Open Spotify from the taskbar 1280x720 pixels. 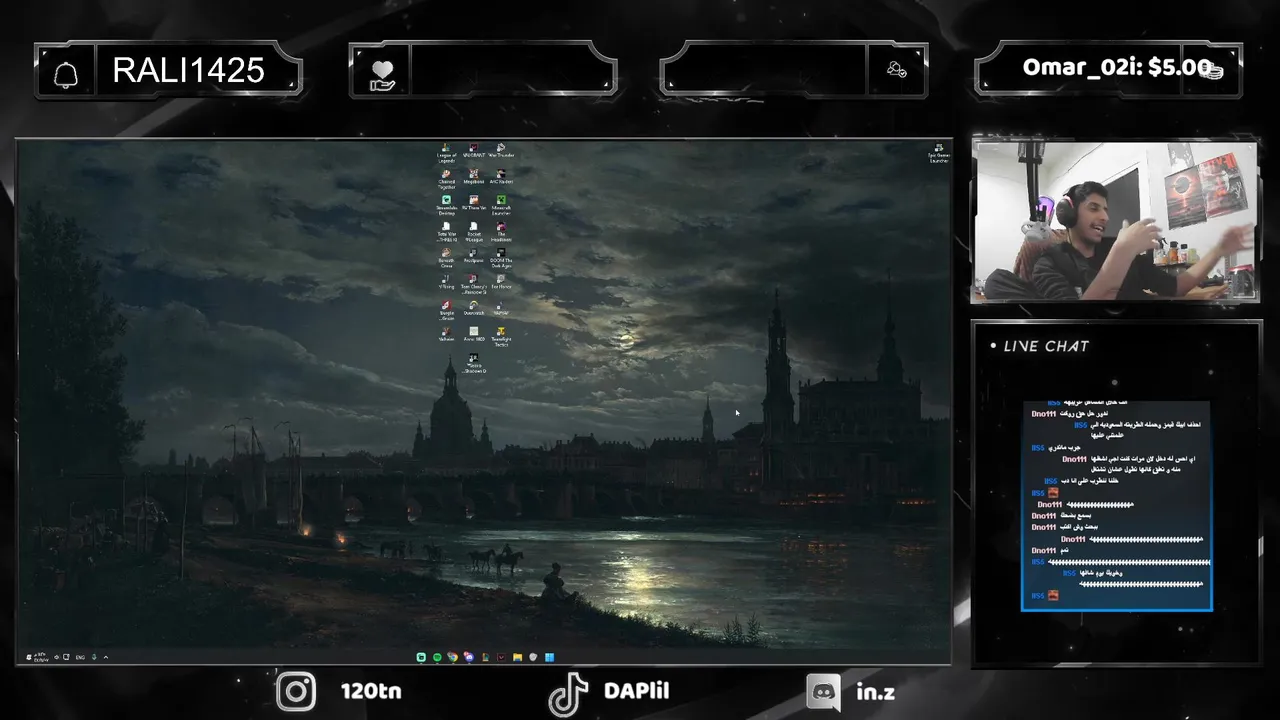(x=437, y=657)
